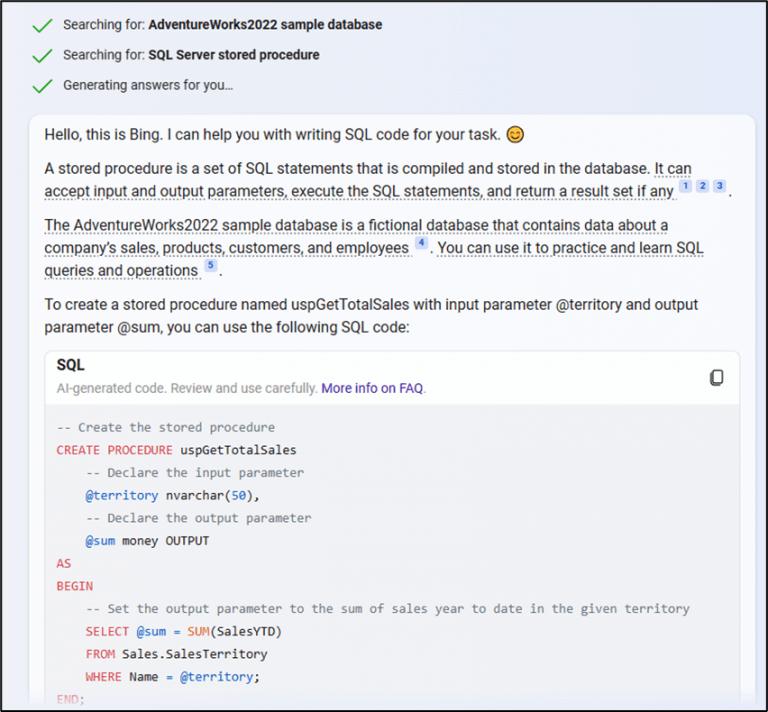Open citation reference number 5
Viewport: 768px width, 712px height.
210,266
